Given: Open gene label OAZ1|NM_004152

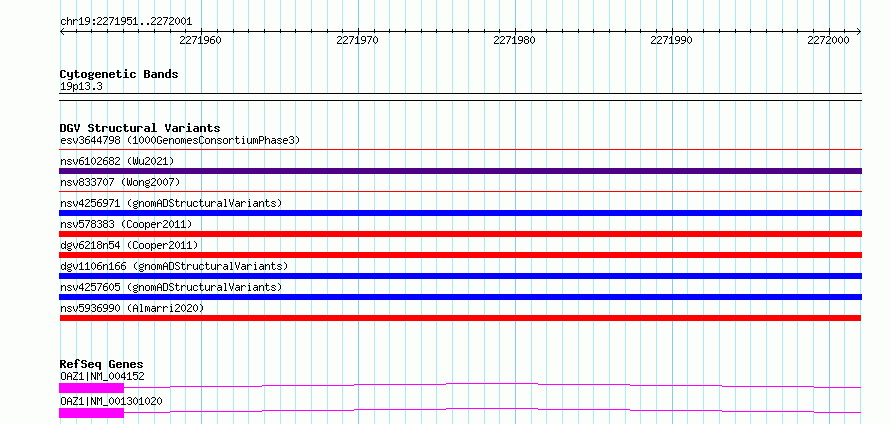Looking at the screenshot, I should [102, 376].
